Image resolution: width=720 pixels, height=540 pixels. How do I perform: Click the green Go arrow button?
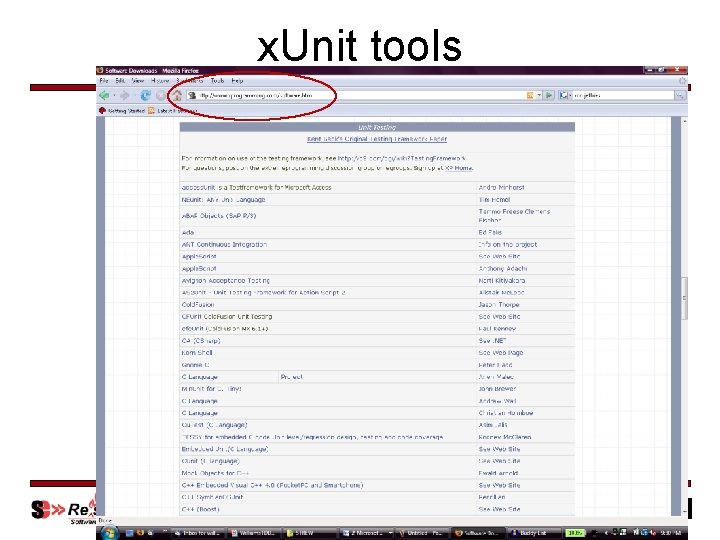click(x=549, y=95)
